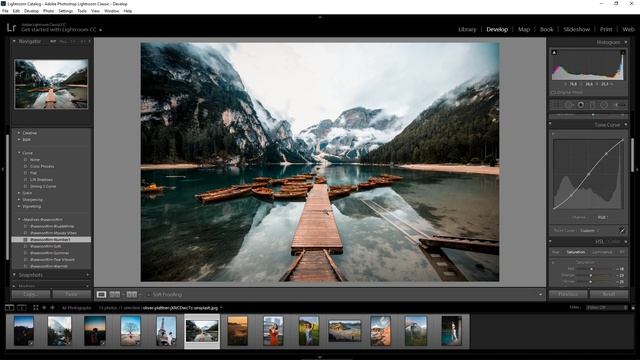The width and height of the screenshot is (640, 360).
Task: Expand the Sharpening preset group
Action: tap(19, 200)
